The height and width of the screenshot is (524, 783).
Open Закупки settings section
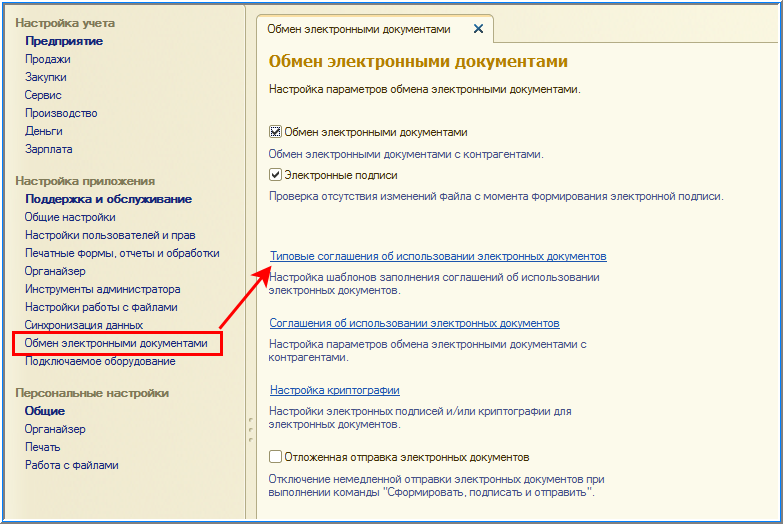pos(45,77)
